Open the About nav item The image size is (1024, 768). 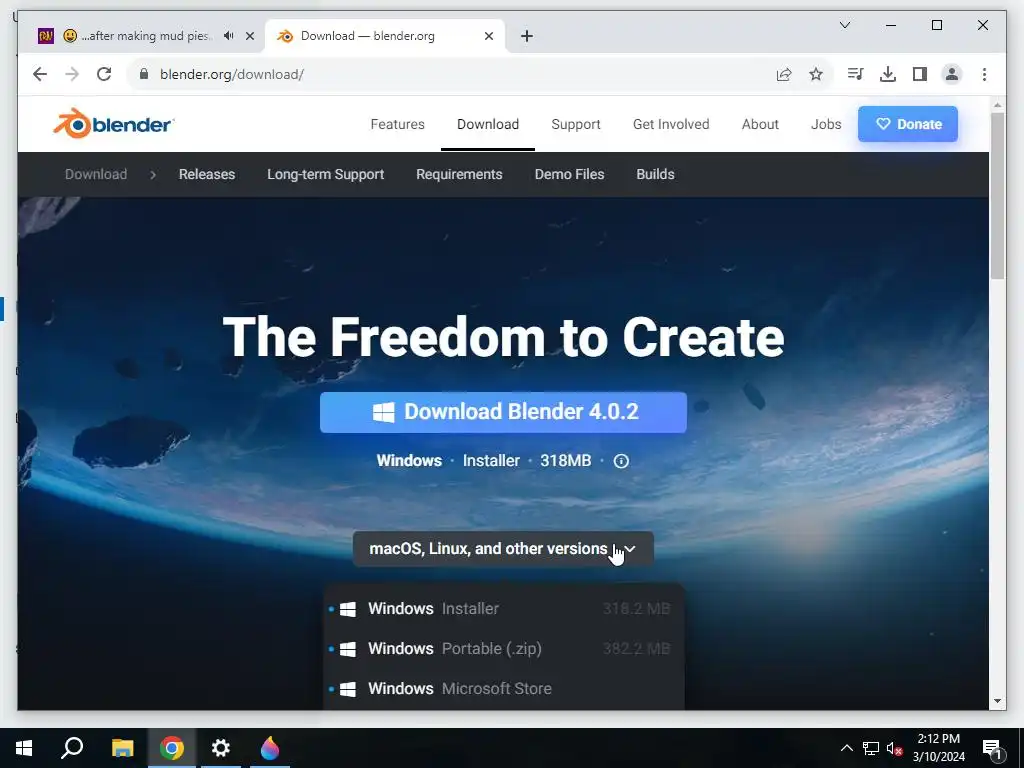(760, 124)
